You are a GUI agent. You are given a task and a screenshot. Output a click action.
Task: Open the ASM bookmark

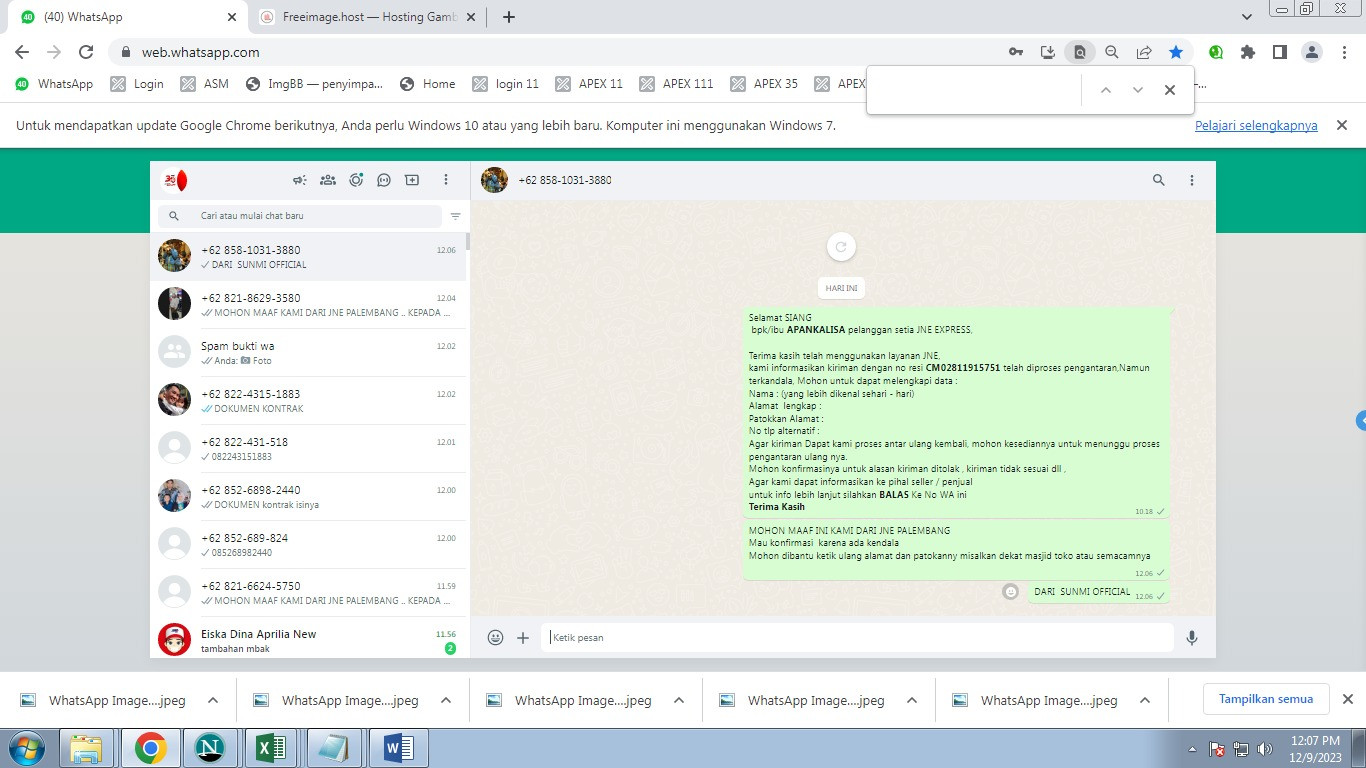[205, 84]
